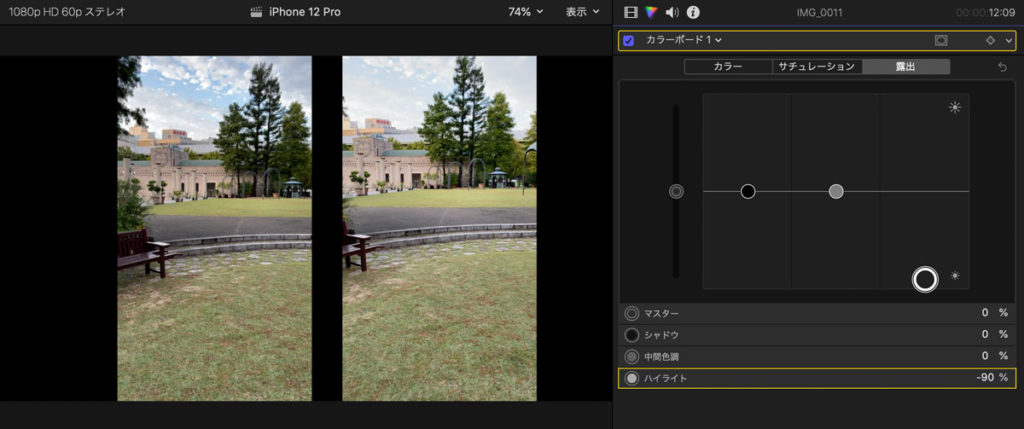The image size is (1024, 429).
Task: Click the mask icon on カラーボード 1
Action: (940, 40)
